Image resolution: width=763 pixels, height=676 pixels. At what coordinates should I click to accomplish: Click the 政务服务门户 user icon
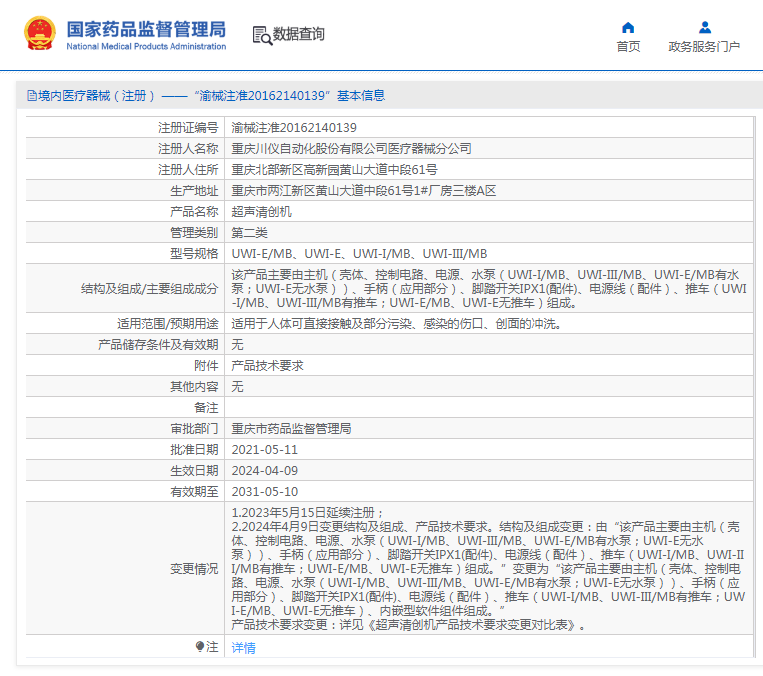705,27
